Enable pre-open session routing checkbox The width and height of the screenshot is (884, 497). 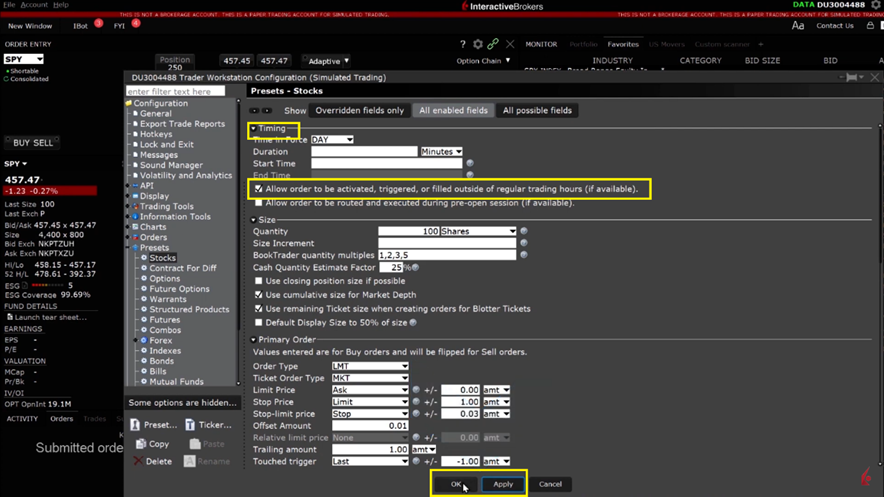259,203
